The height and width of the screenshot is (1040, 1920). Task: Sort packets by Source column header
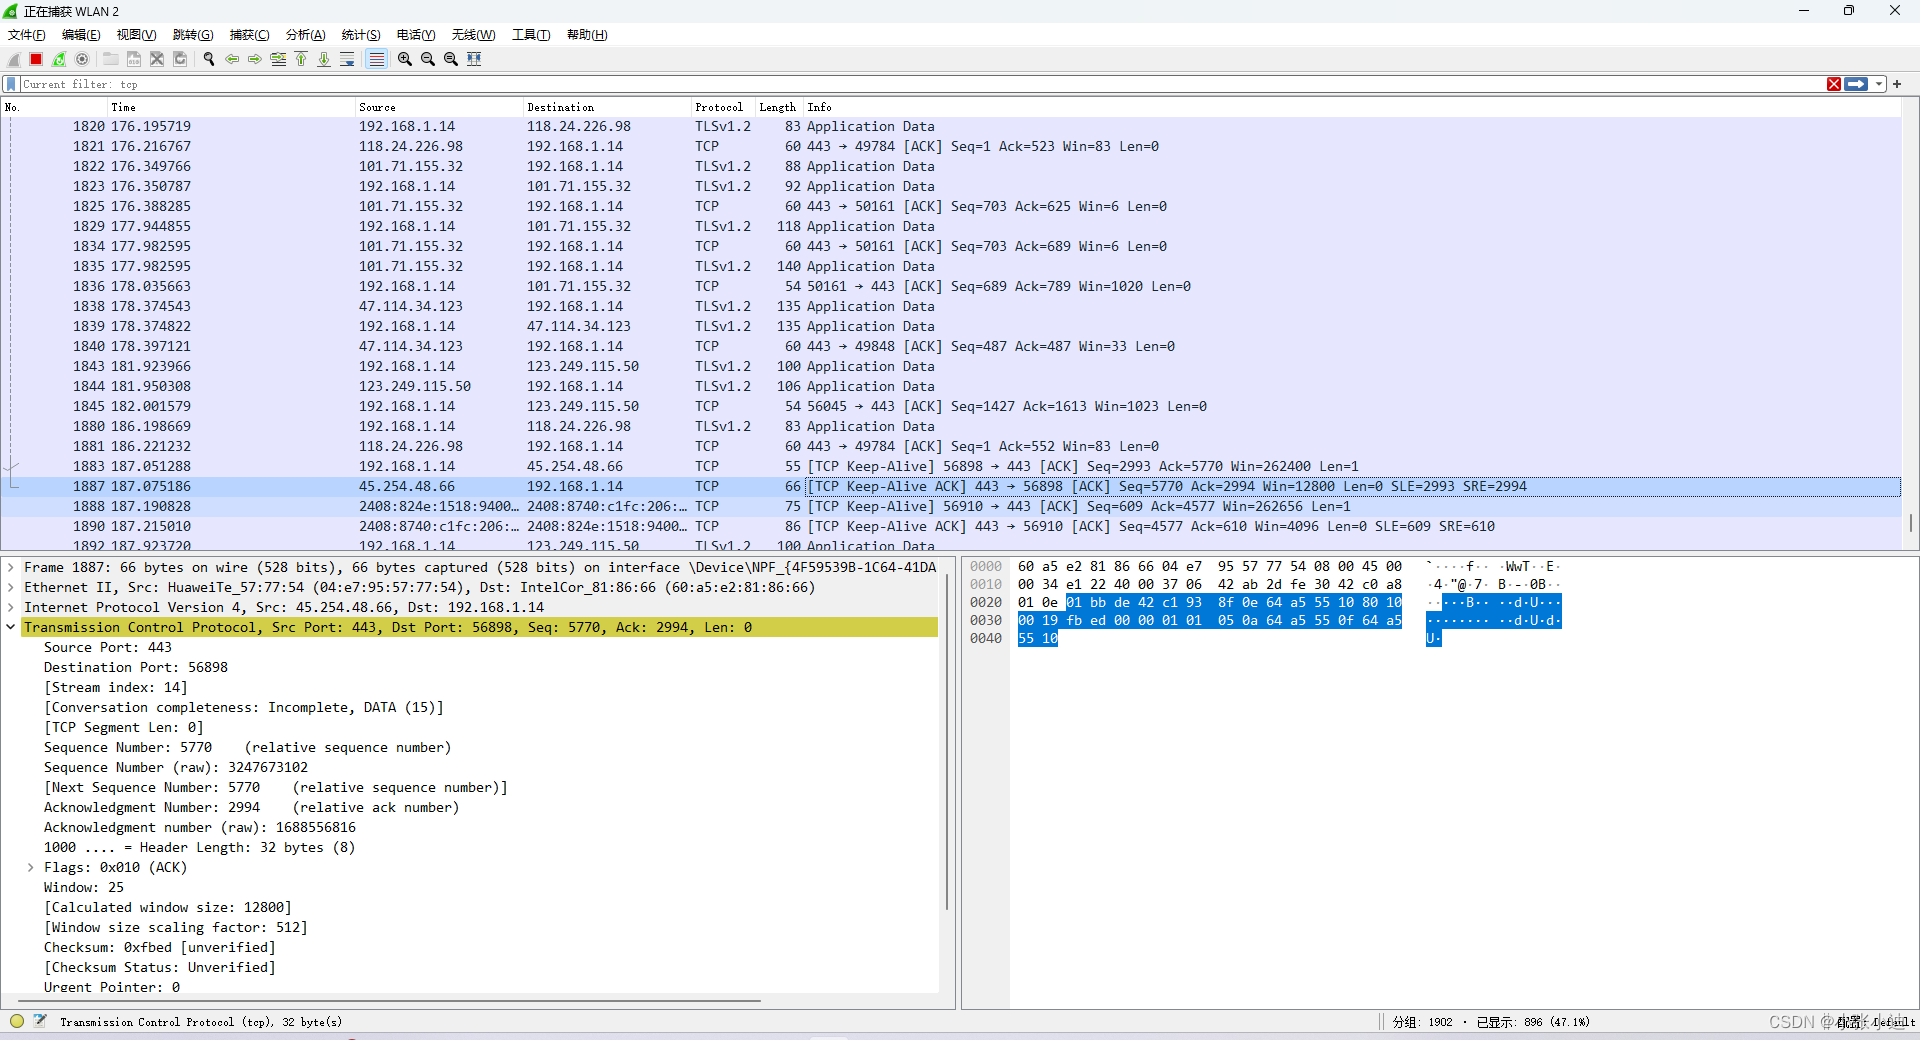[439, 107]
